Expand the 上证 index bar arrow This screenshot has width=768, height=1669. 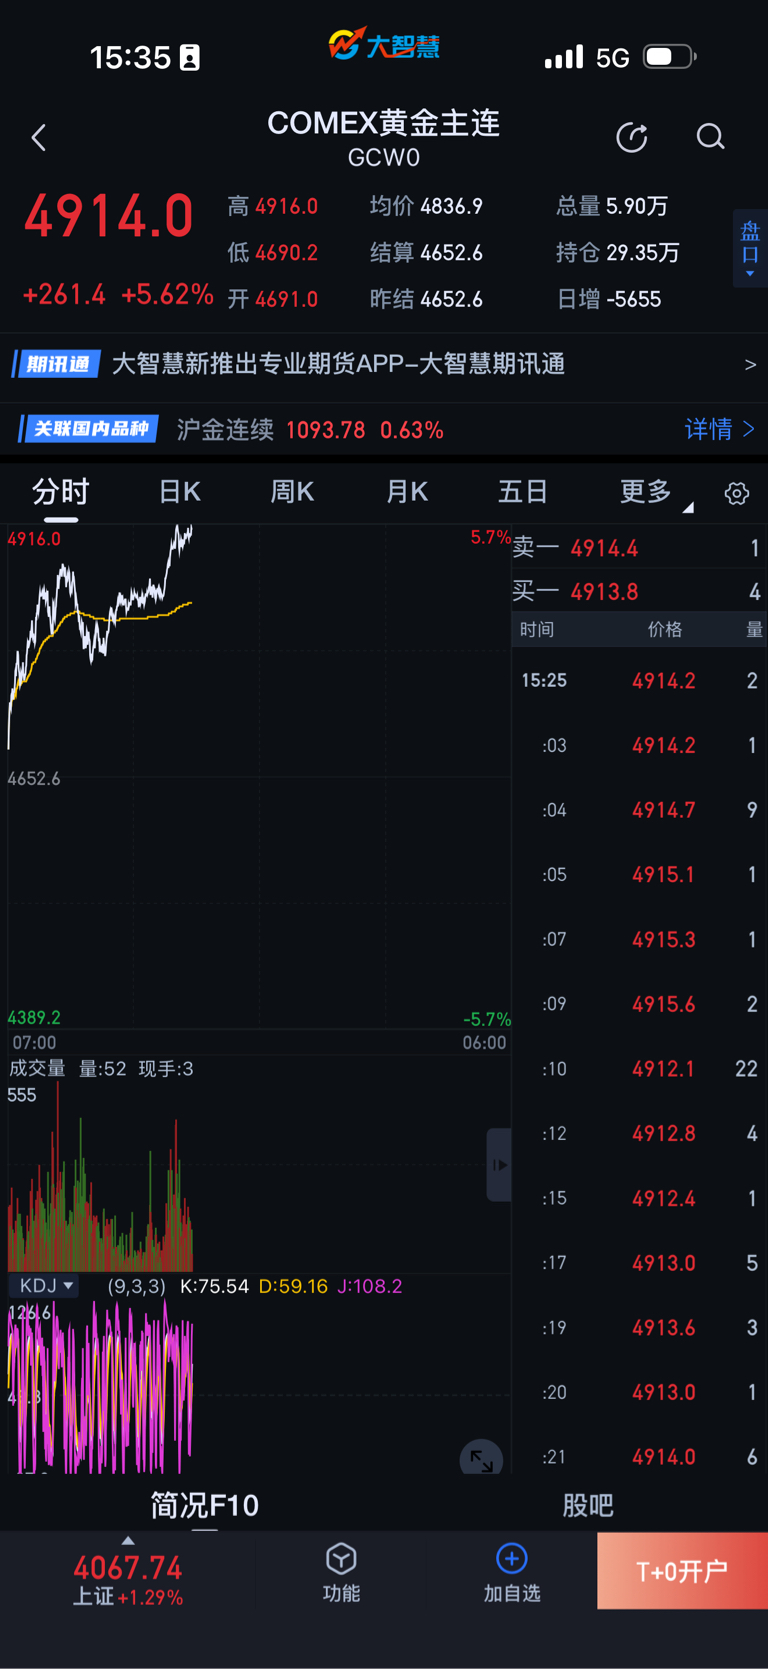point(127,1541)
